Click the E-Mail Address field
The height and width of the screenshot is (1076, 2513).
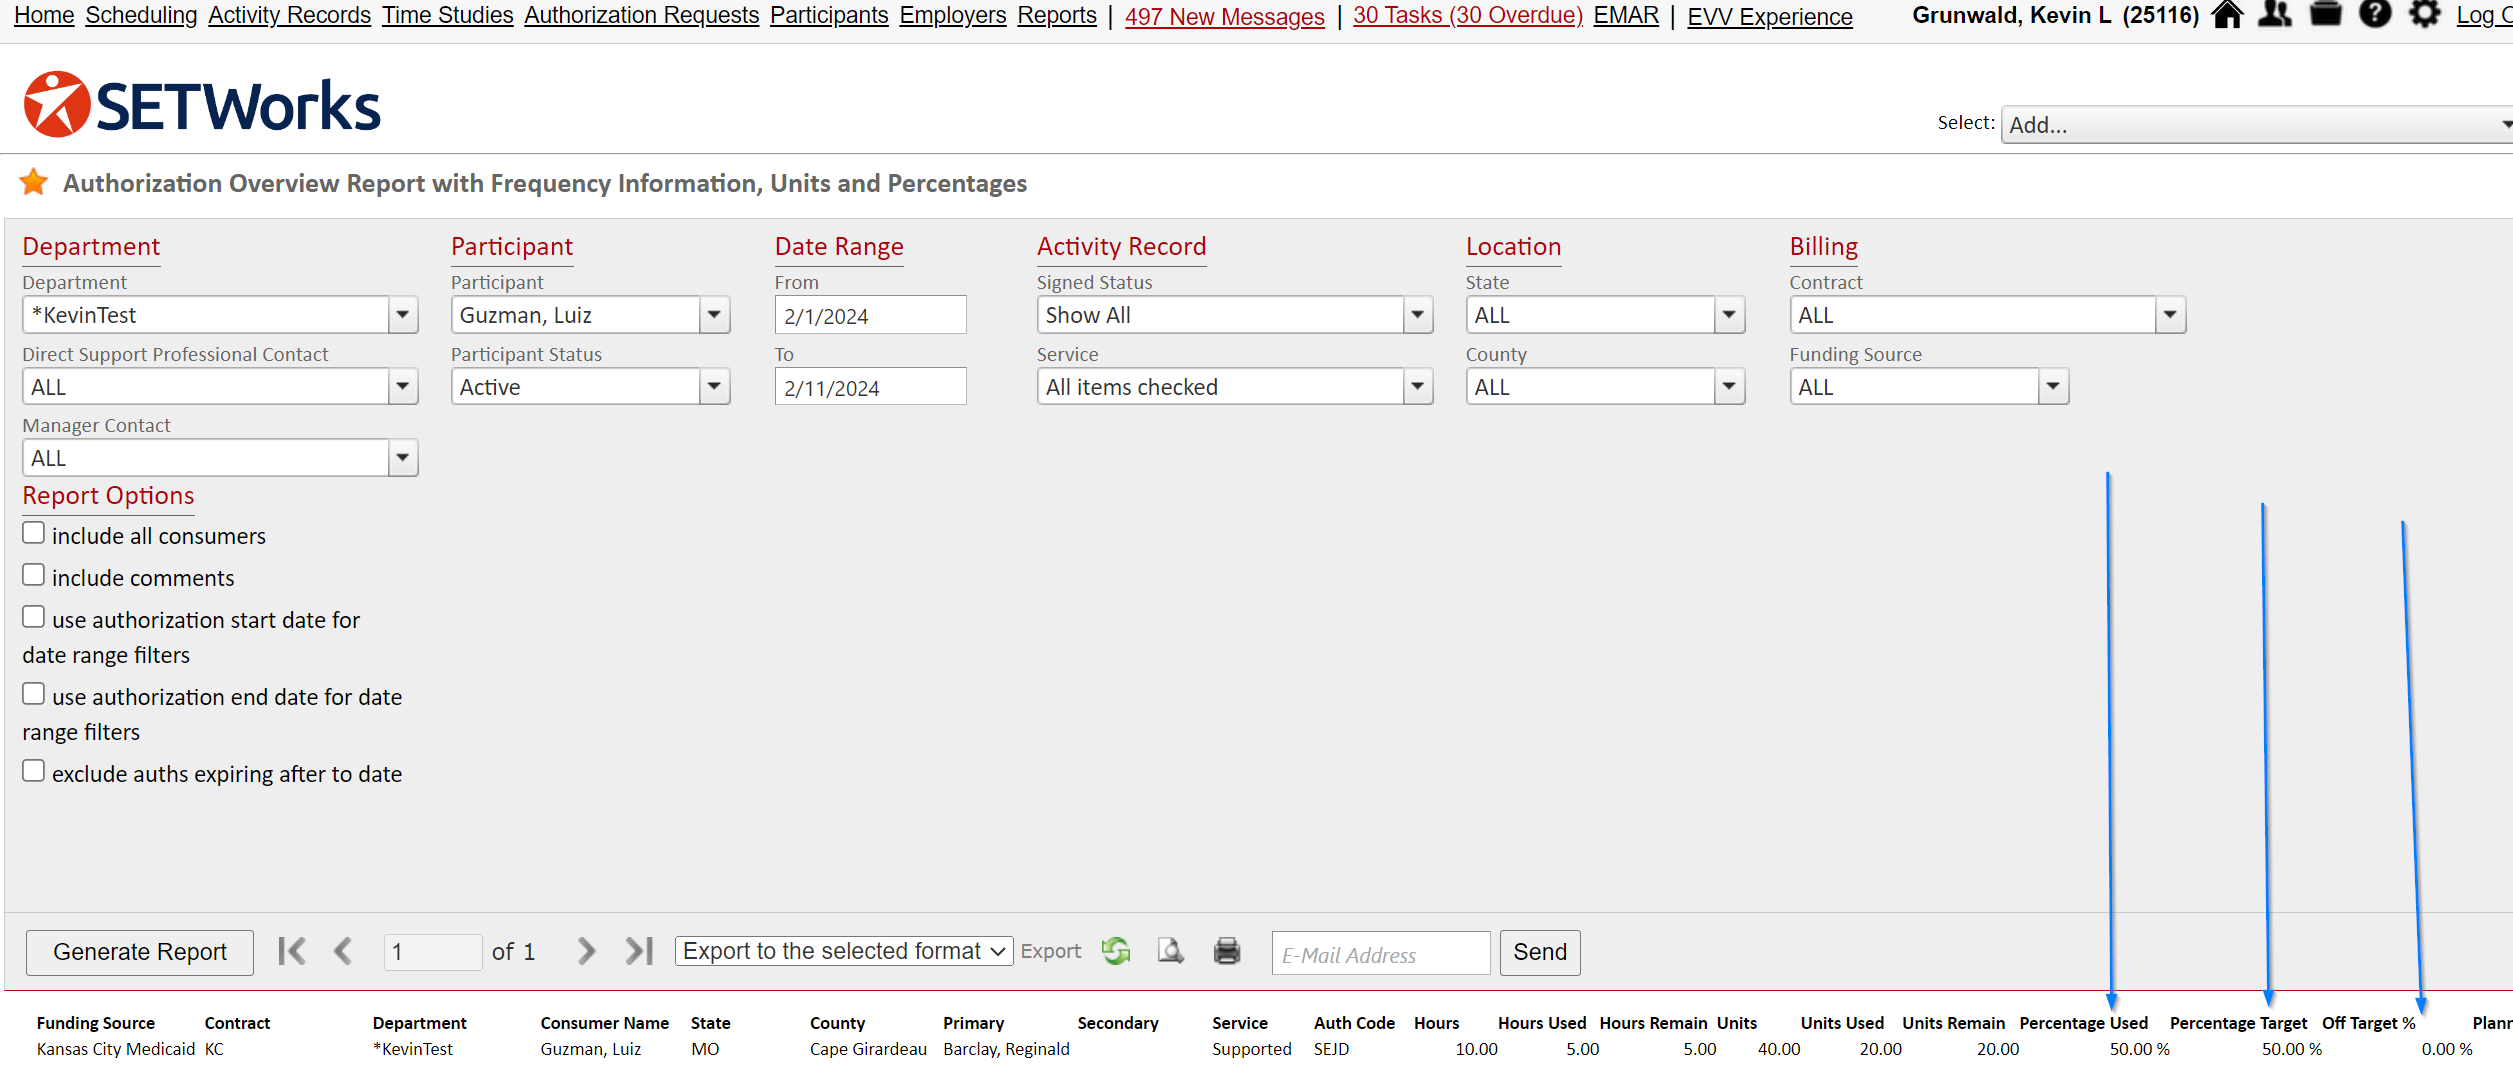1381,953
